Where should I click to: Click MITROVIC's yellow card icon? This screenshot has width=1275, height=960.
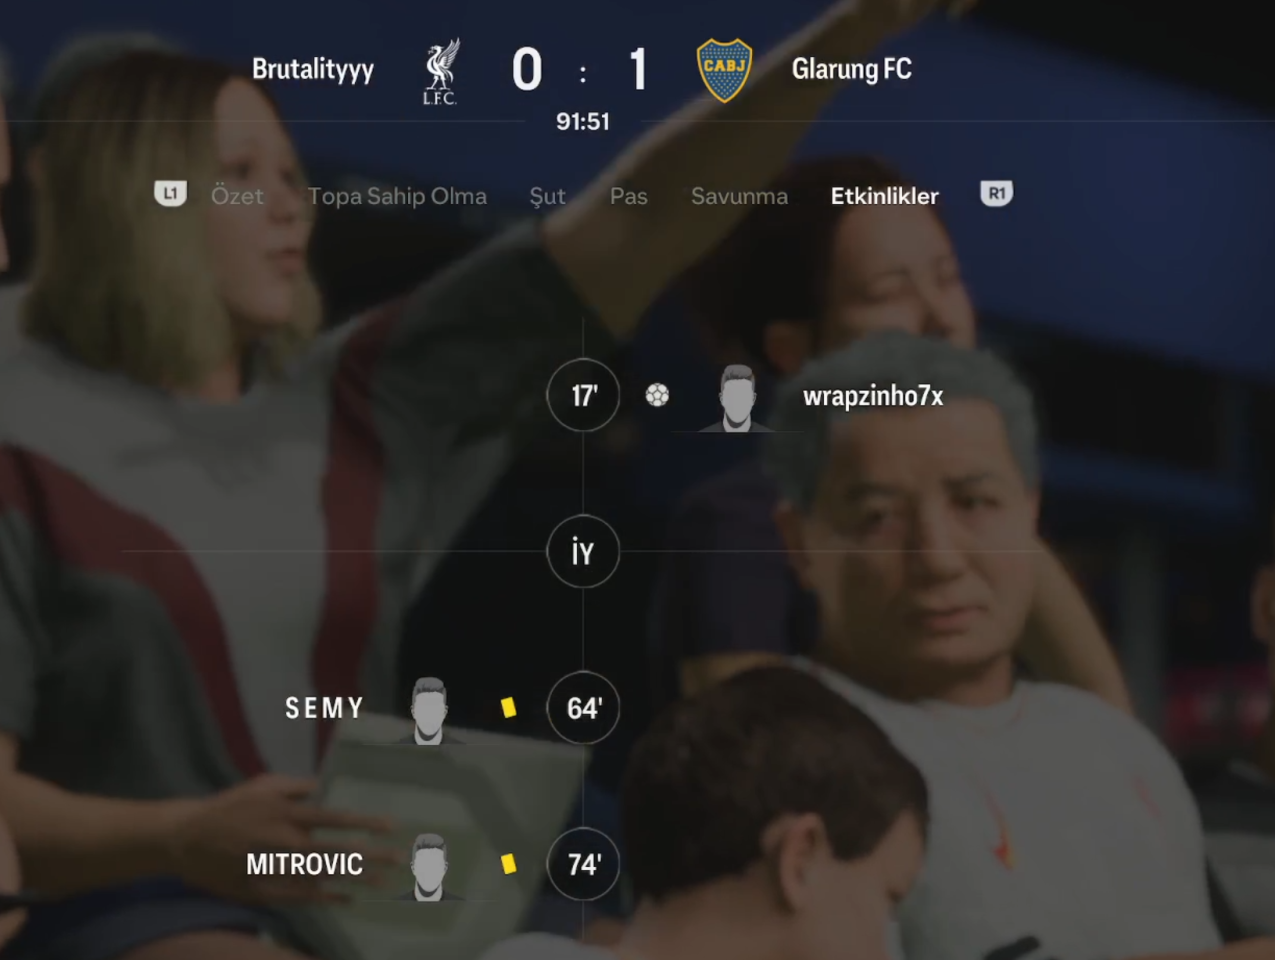tap(509, 864)
